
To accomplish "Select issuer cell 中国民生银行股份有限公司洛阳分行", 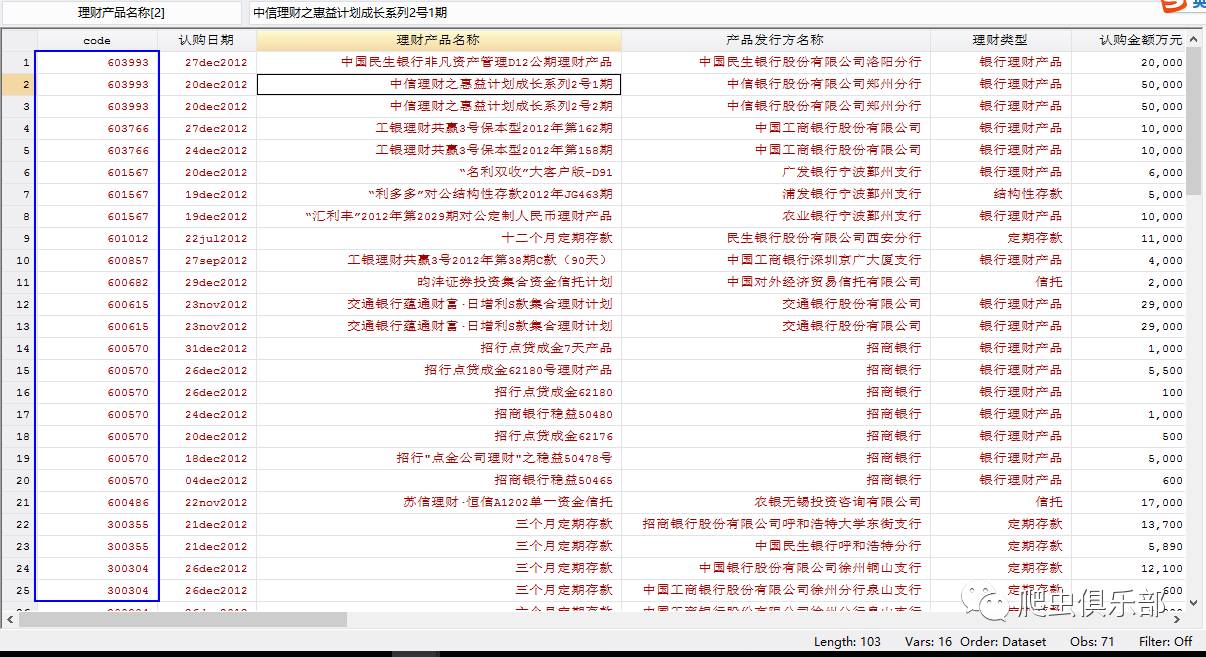I will pyautogui.click(x=776, y=62).
